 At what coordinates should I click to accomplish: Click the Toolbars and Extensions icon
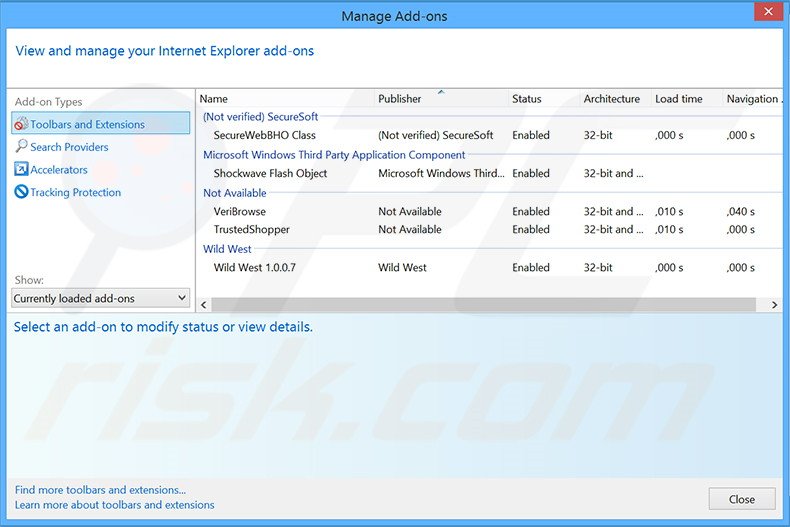click(21, 124)
